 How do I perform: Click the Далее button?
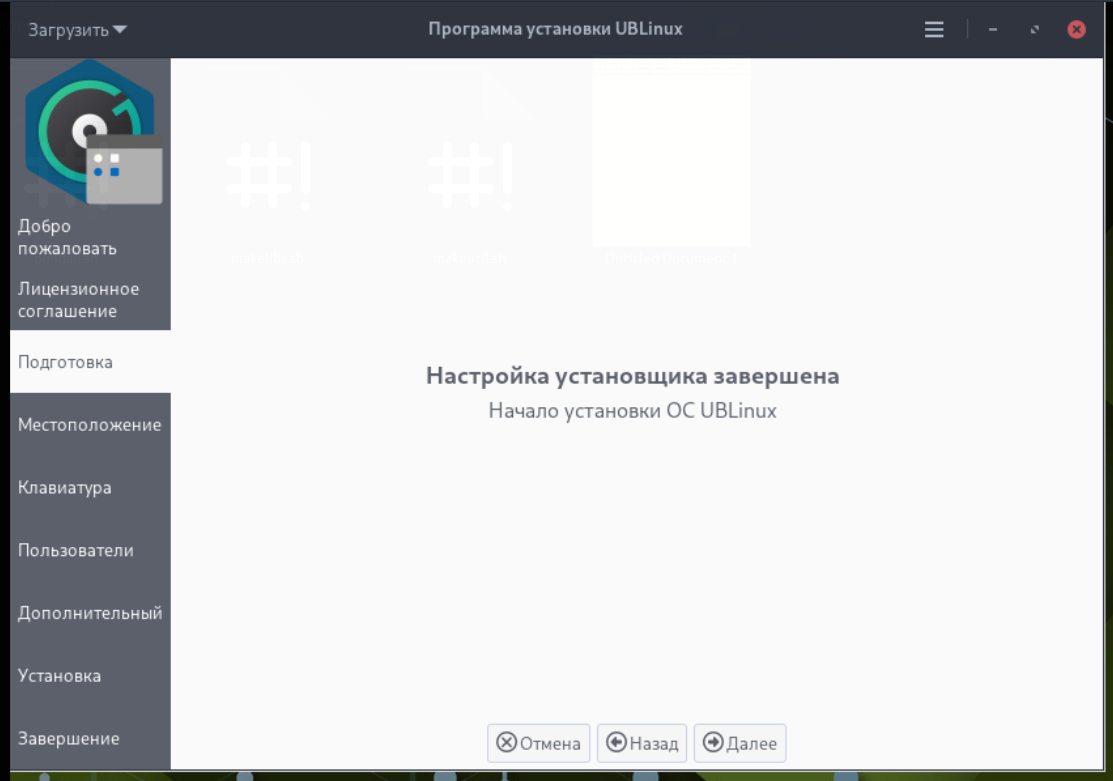[x=740, y=743]
